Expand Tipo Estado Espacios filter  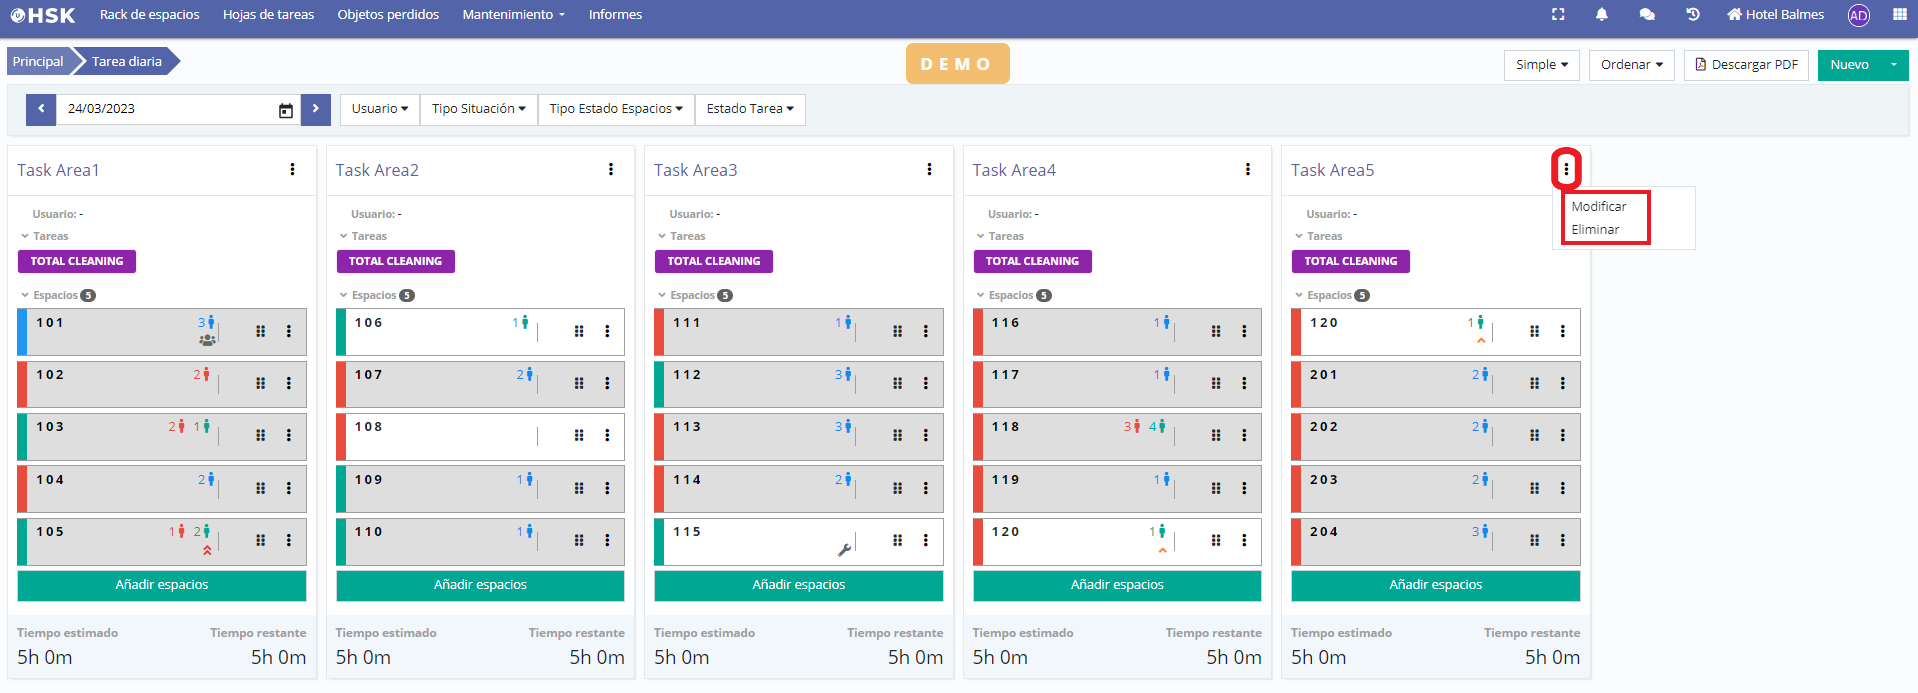coord(615,109)
